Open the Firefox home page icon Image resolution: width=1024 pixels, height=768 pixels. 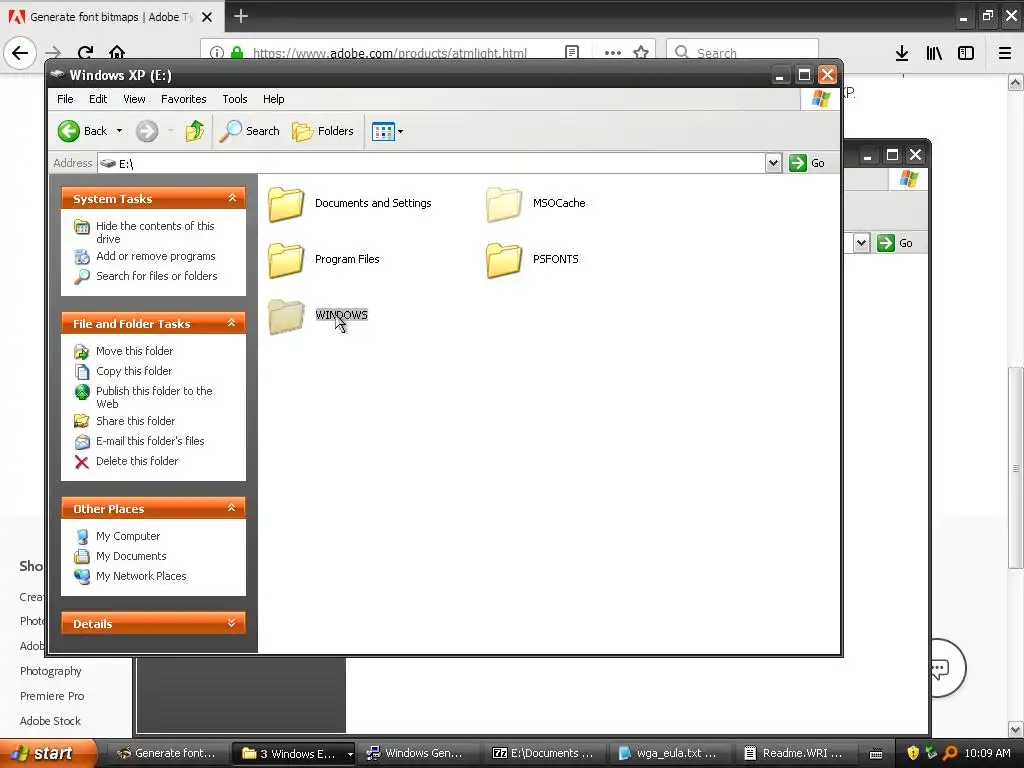click(x=117, y=53)
